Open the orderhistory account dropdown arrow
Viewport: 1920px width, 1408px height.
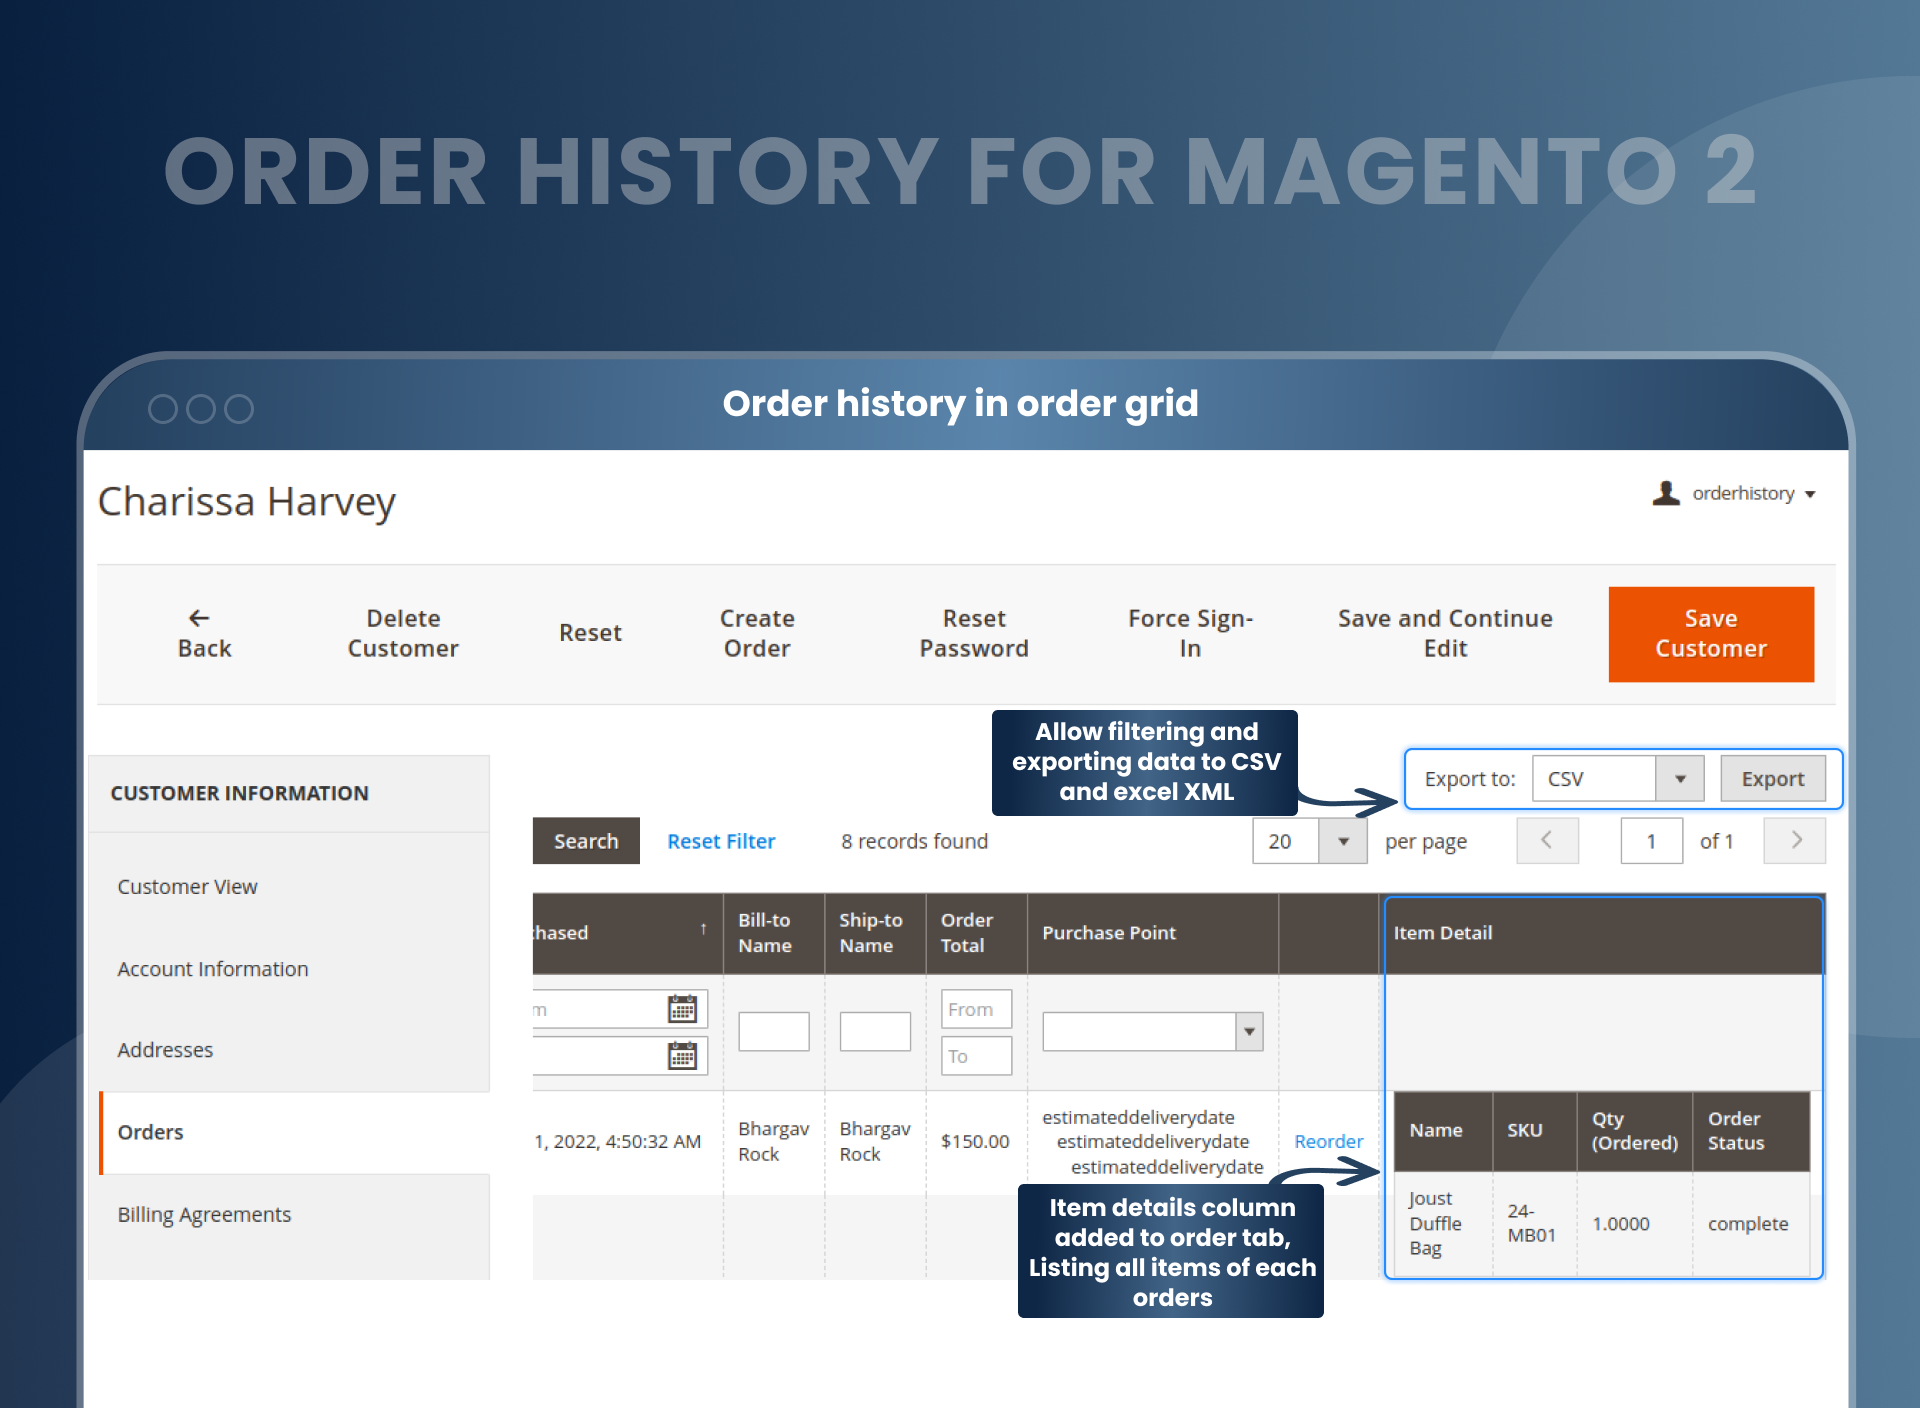[x=1810, y=495]
